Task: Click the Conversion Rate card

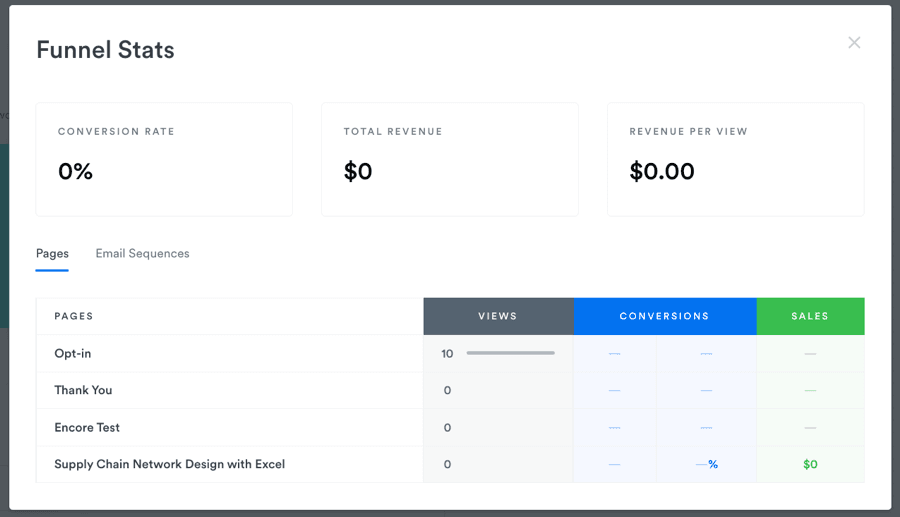Action: pyautogui.click(x=164, y=159)
